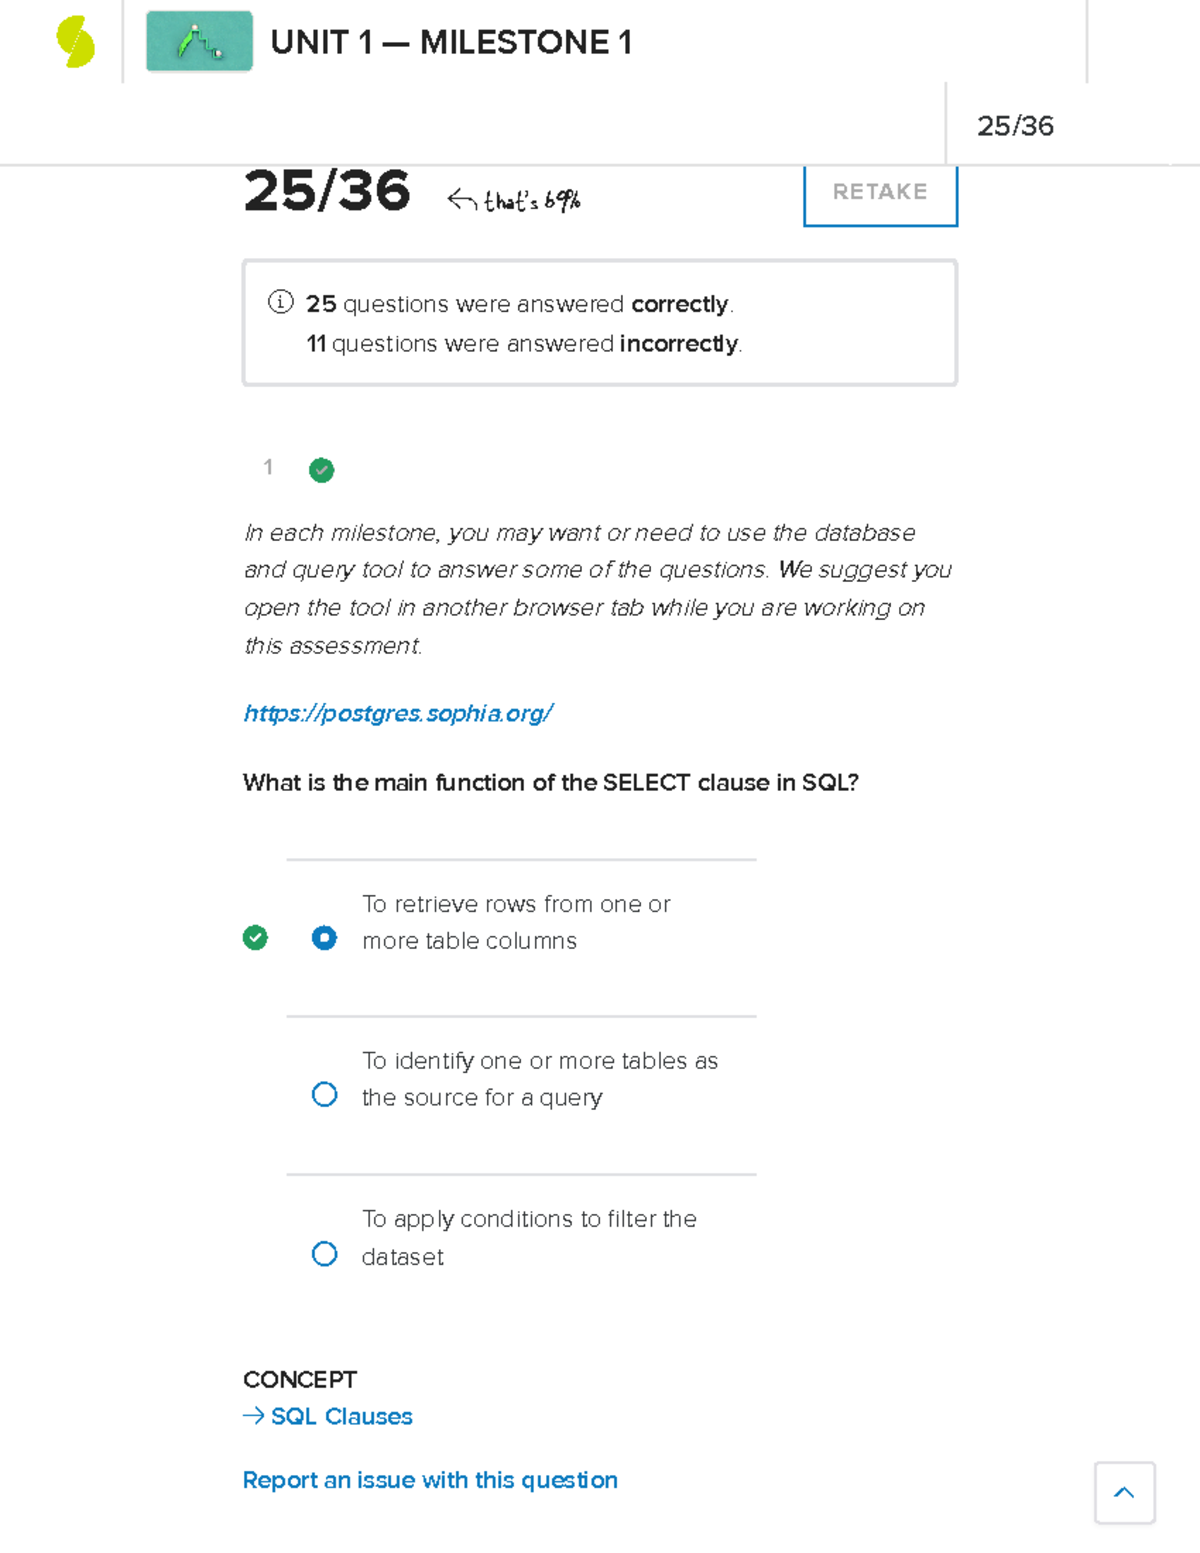Click the question 1 number marker
Image resolution: width=1200 pixels, height=1553 pixels.
(268, 468)
